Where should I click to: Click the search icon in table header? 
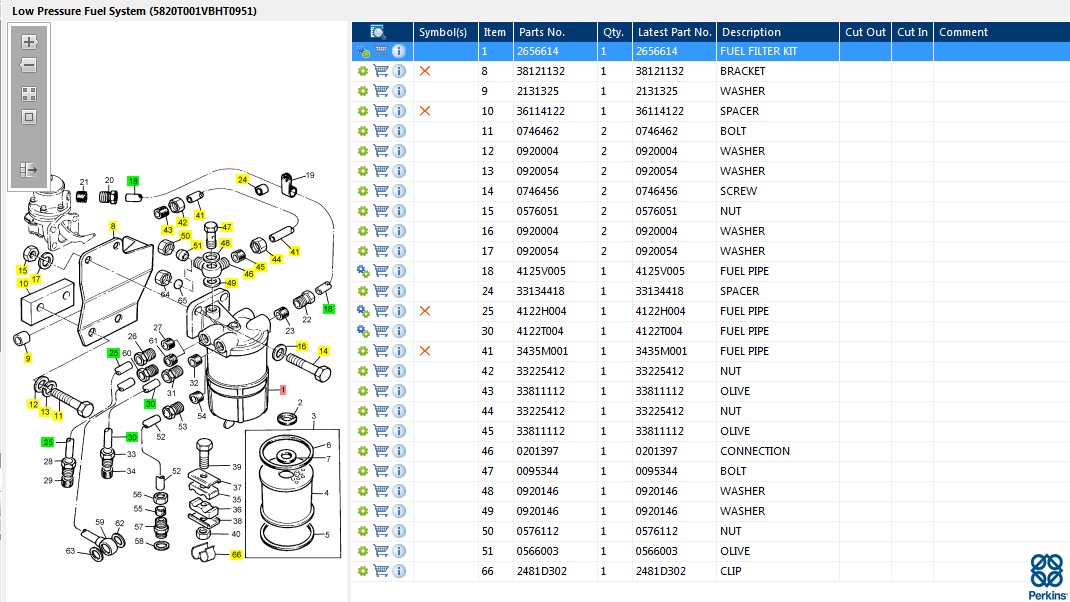click(x=378, y=32)
